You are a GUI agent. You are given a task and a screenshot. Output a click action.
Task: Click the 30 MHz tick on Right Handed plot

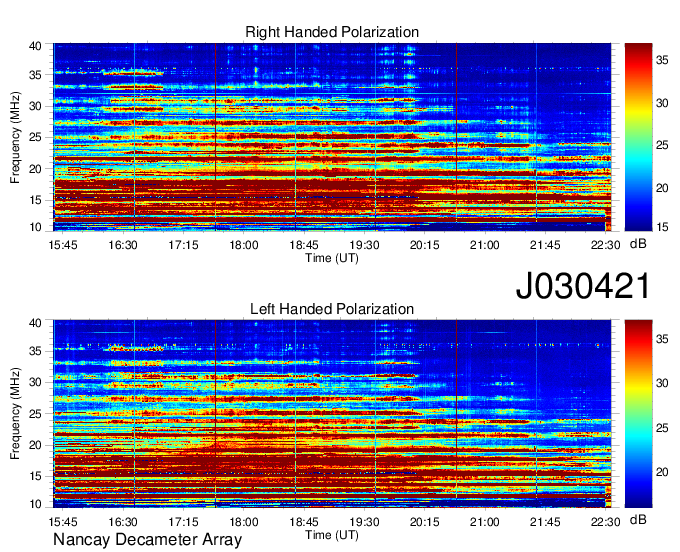(x=35, y=106)
